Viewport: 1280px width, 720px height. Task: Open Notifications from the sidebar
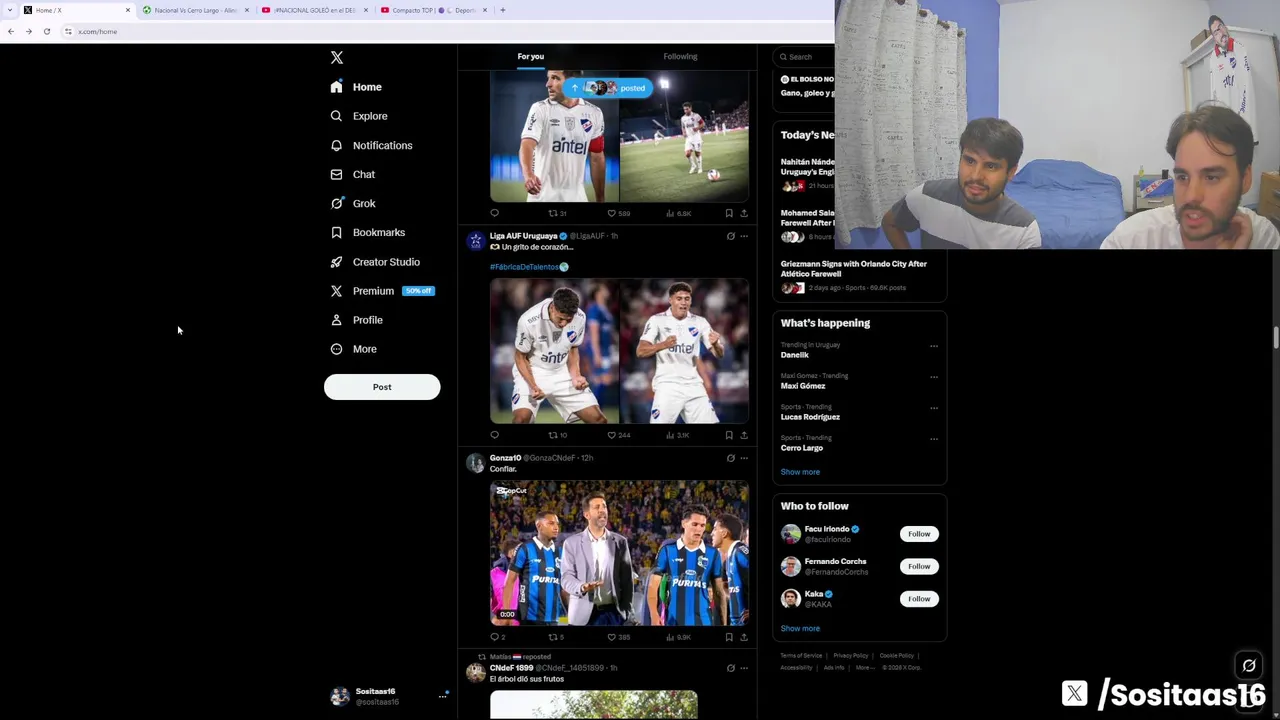pyautogui.click(x=371, y=146)
